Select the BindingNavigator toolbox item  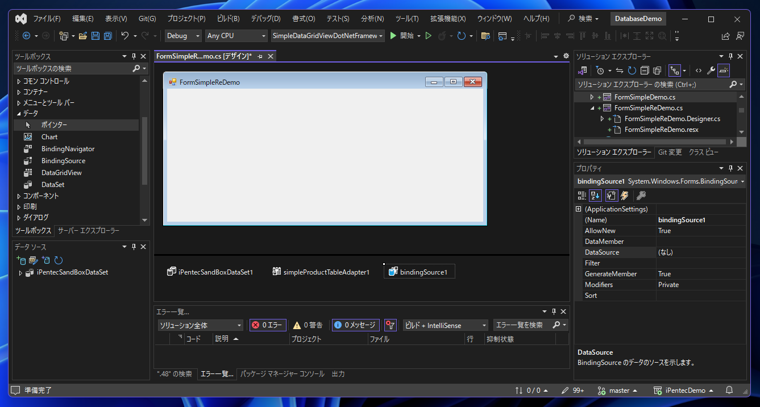coord(68,149)
